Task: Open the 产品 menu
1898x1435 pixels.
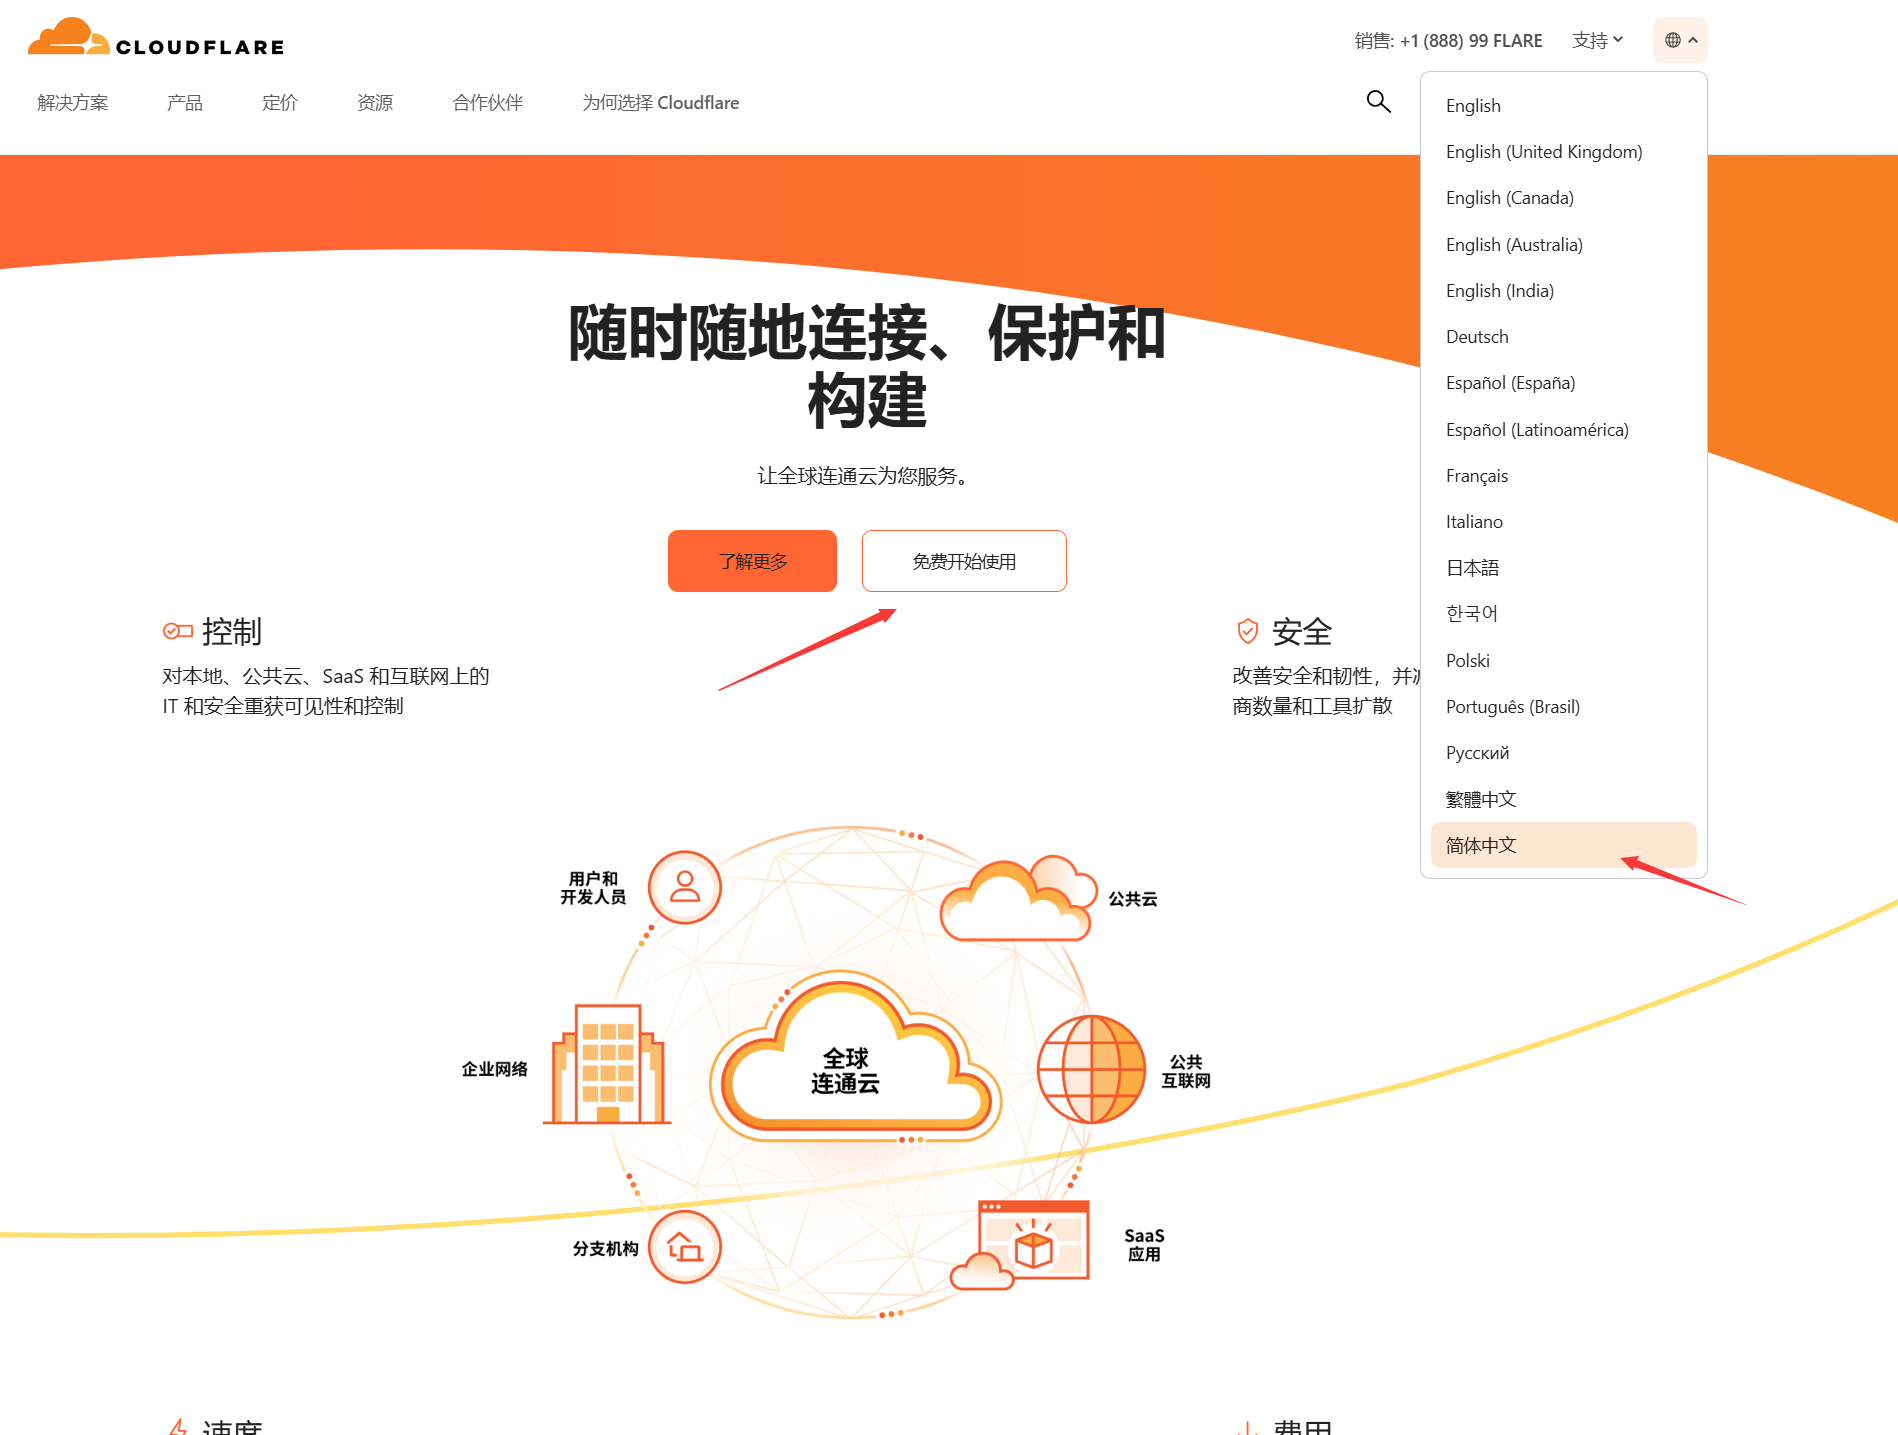Action: tap(185, 102)
